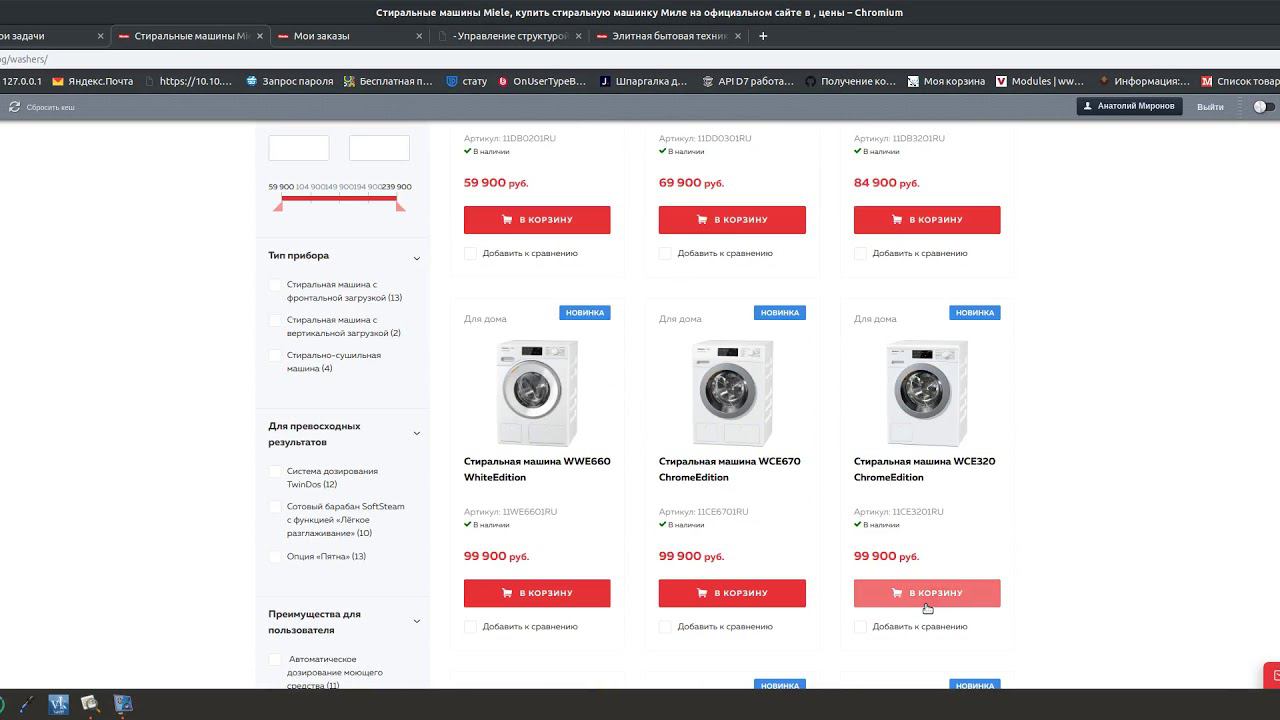Open the https://10.10.... bookmark

[x=188, y=81]
